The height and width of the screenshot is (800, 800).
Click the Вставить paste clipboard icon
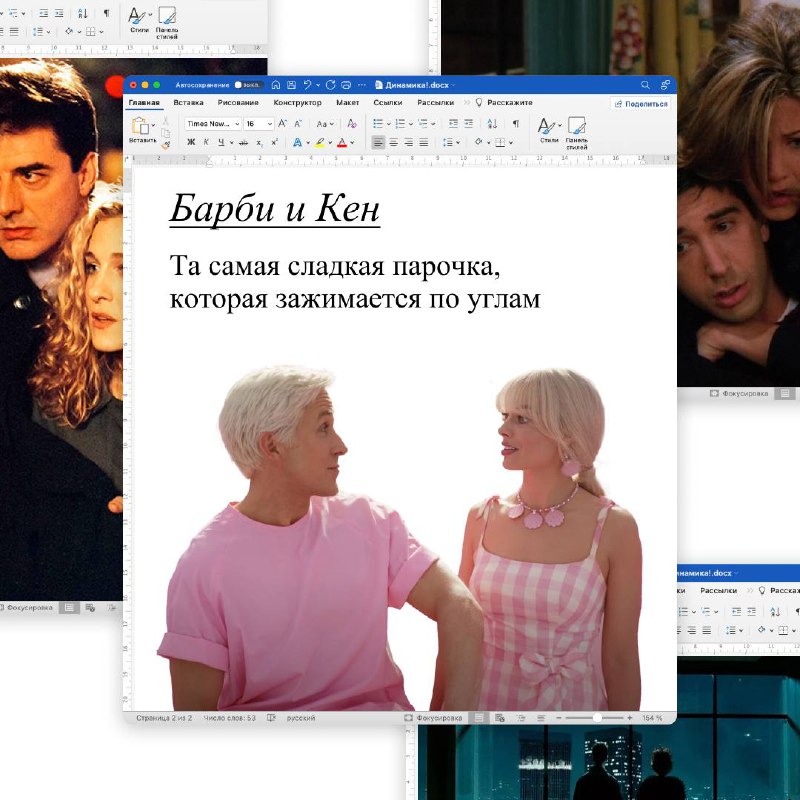[139, 125]
